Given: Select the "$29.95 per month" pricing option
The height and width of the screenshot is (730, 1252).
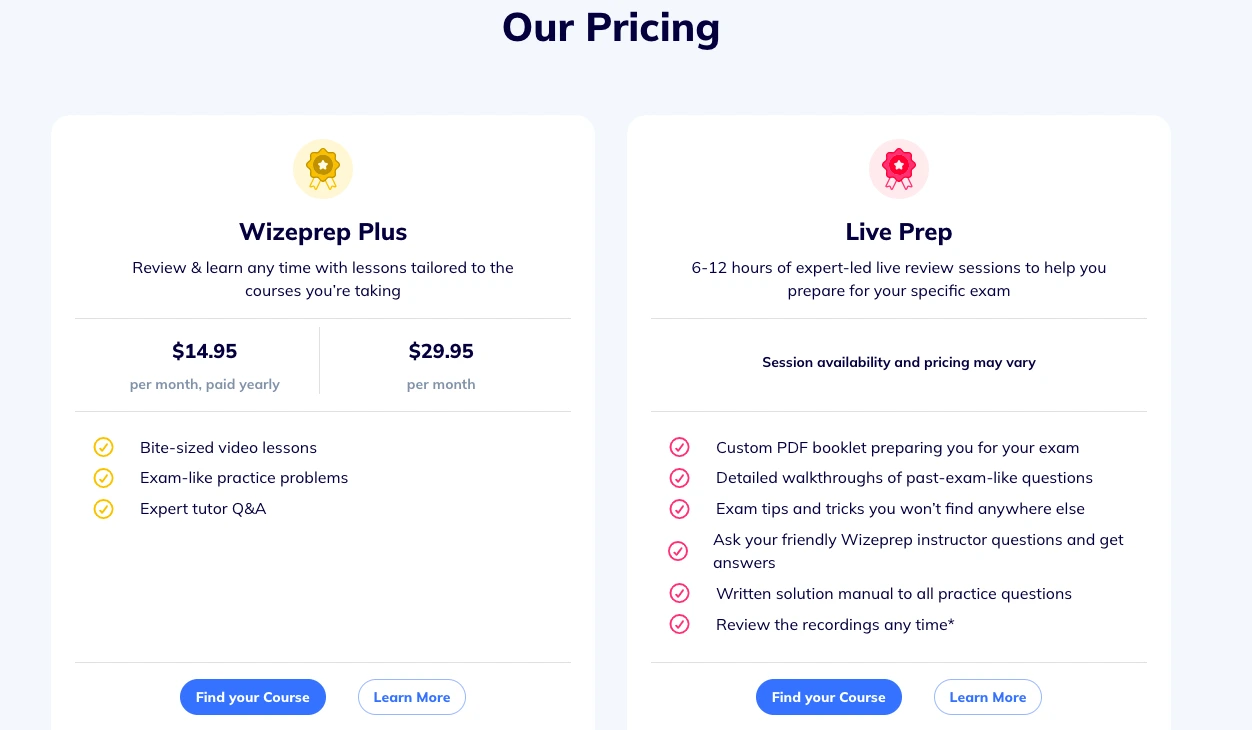Looking at the screenshot, I should (441, 364).
